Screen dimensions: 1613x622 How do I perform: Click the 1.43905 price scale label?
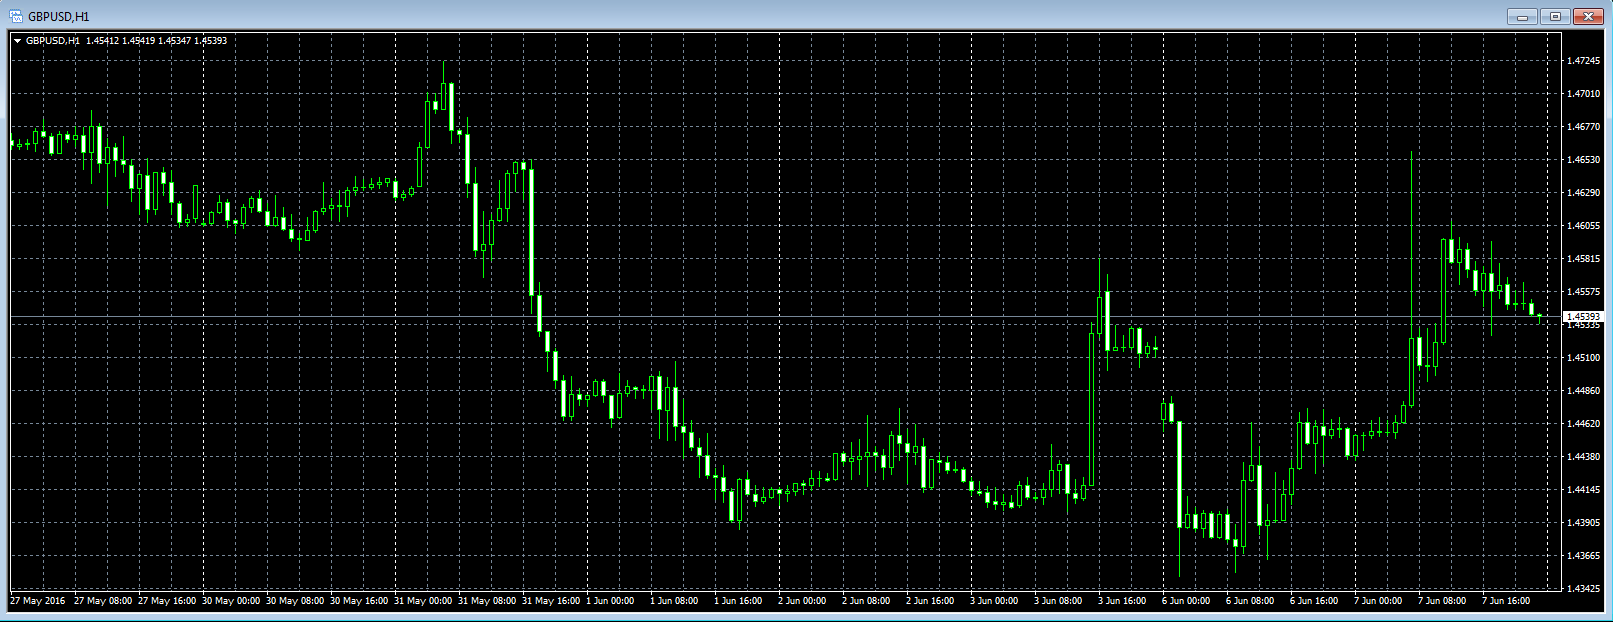1584,523
